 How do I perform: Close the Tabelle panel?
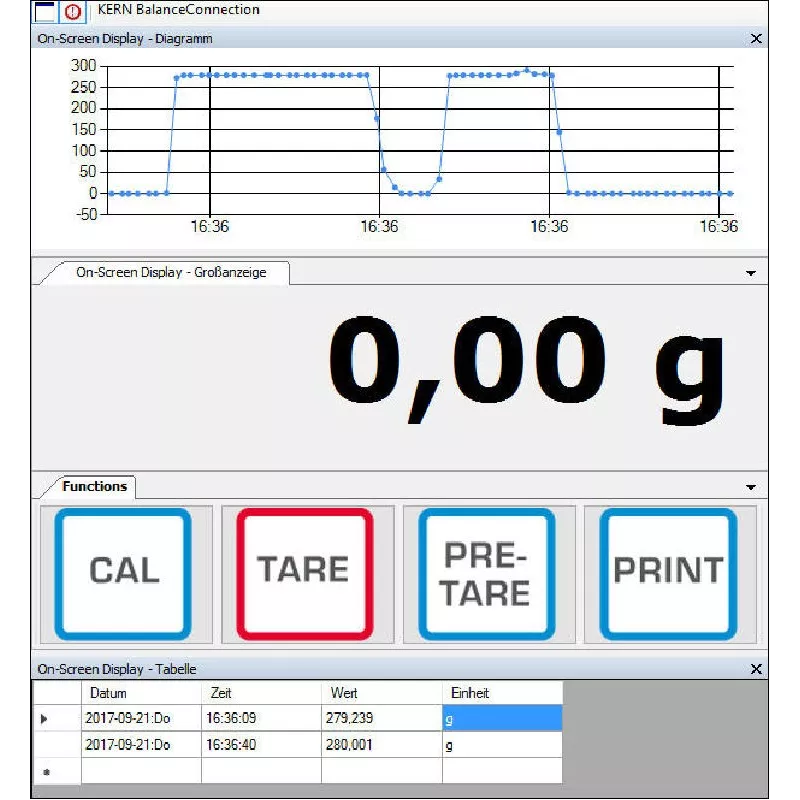[x=756, y=668]
